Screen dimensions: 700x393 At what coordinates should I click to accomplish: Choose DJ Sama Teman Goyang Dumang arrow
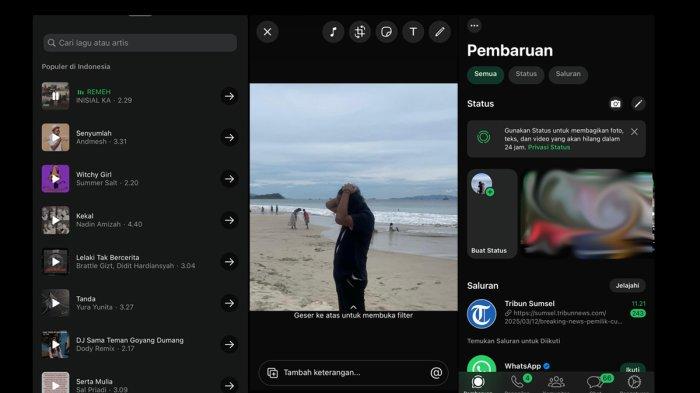pos(229,344)
